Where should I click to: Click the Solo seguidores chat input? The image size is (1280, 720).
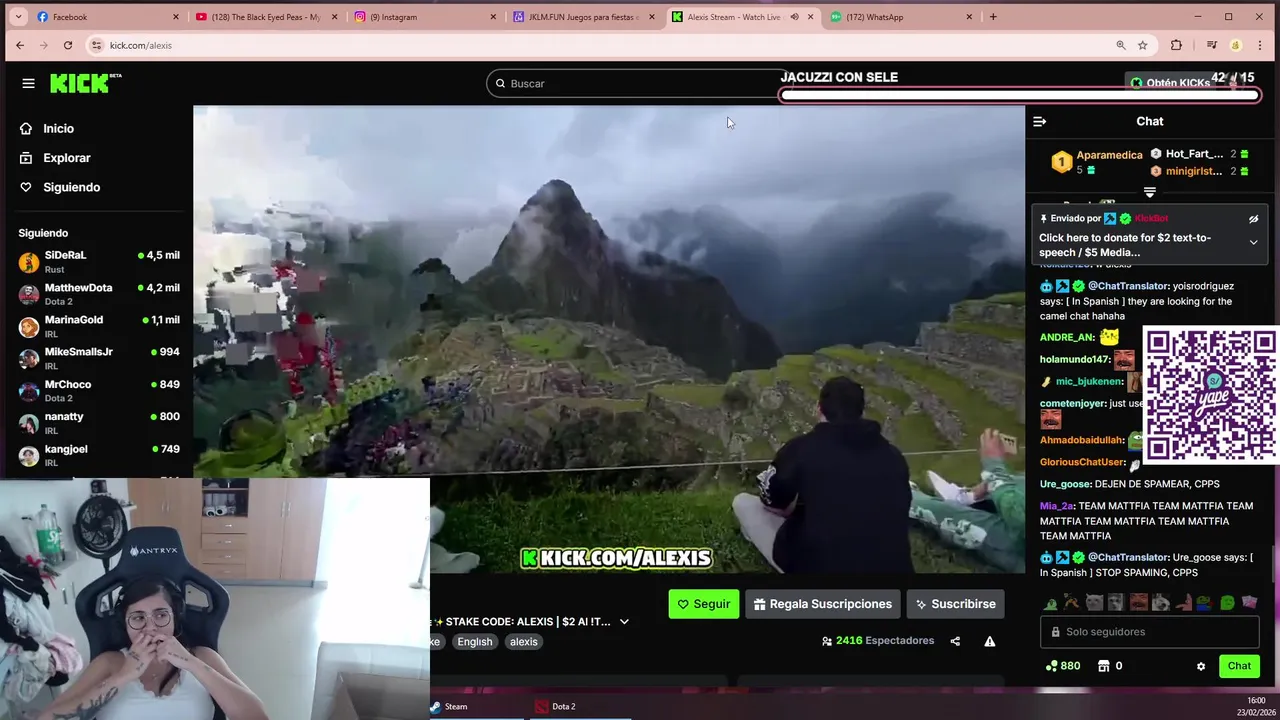1150,632
